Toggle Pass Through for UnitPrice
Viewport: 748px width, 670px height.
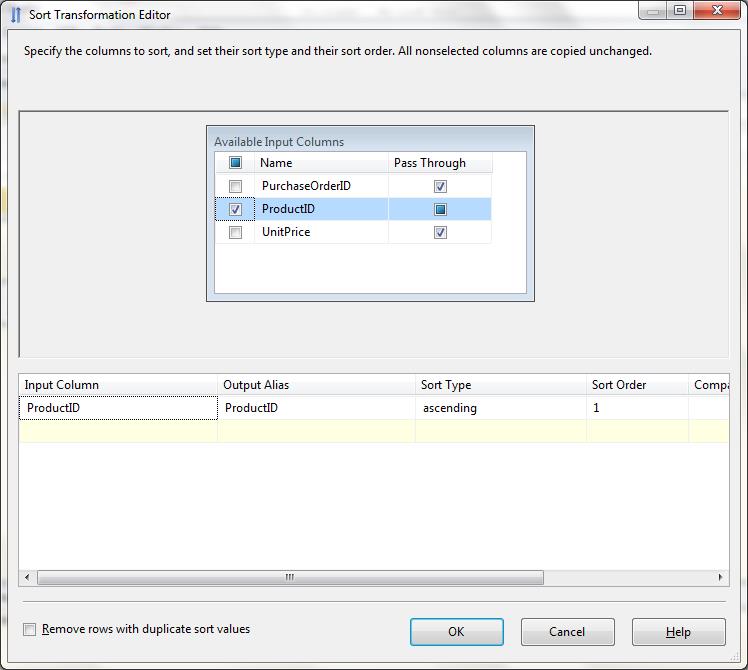pyautogui.click(x=440, y=233)
